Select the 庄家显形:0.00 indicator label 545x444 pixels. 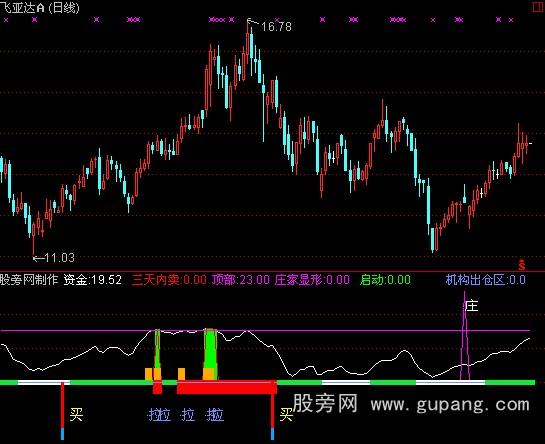(x=312, y=280)
